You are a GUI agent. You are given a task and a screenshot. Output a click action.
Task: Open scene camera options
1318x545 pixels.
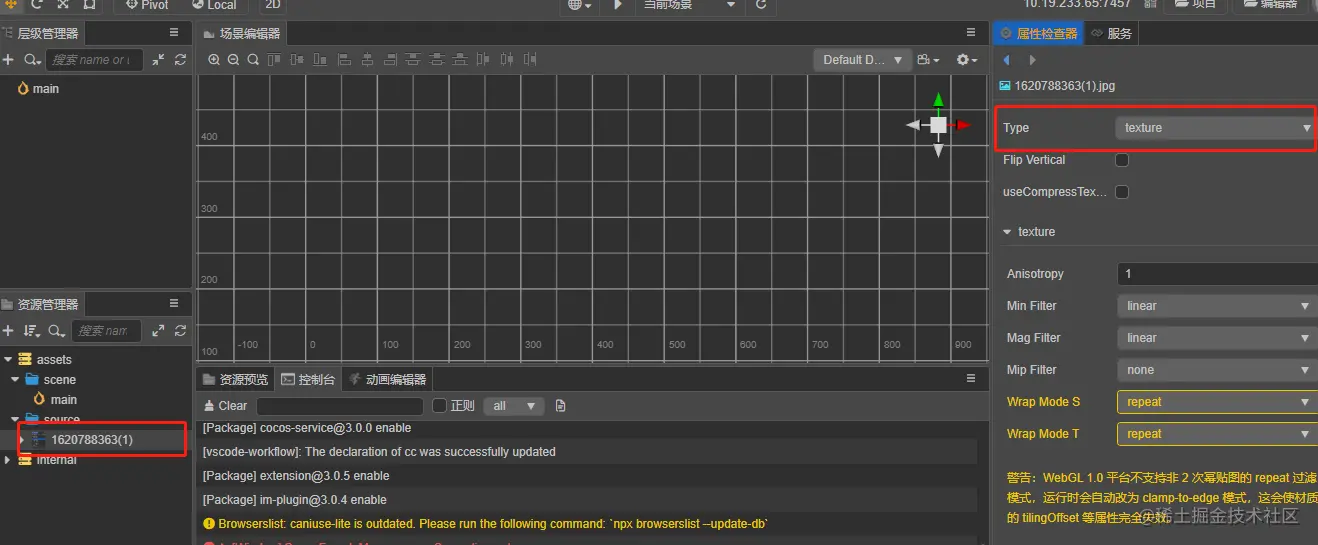928,60
